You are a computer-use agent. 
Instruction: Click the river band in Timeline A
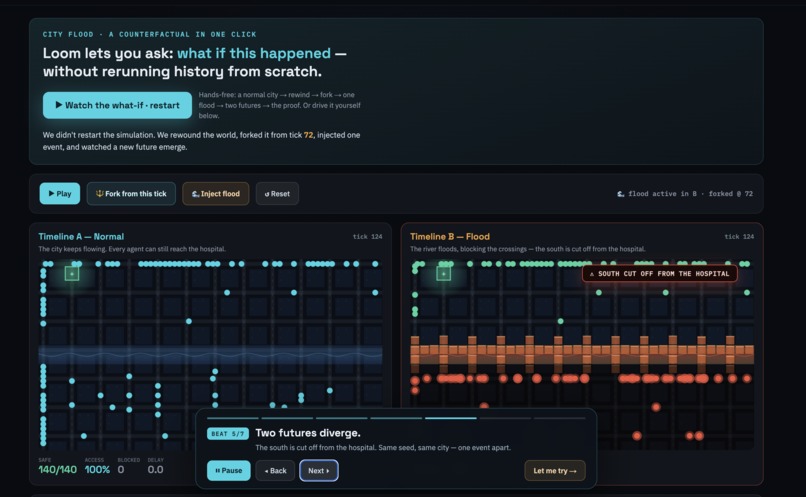click(210, 355)
